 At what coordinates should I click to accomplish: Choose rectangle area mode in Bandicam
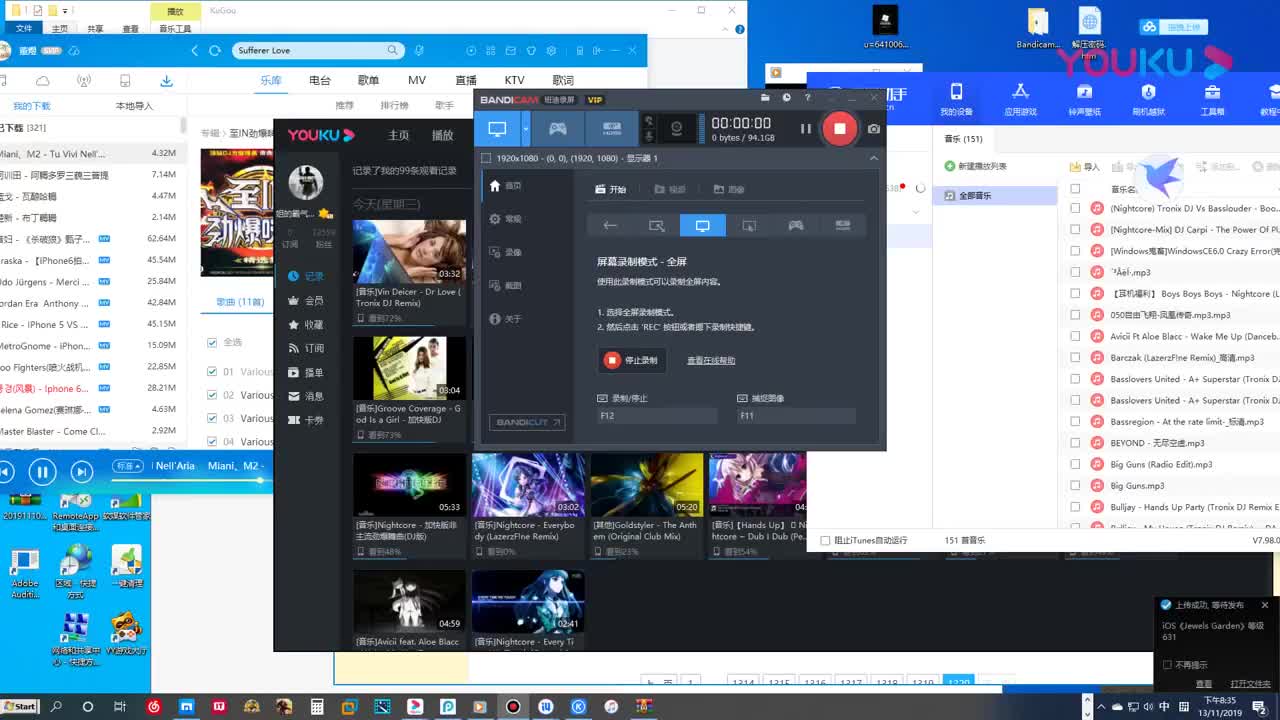[x=656, y=226]
